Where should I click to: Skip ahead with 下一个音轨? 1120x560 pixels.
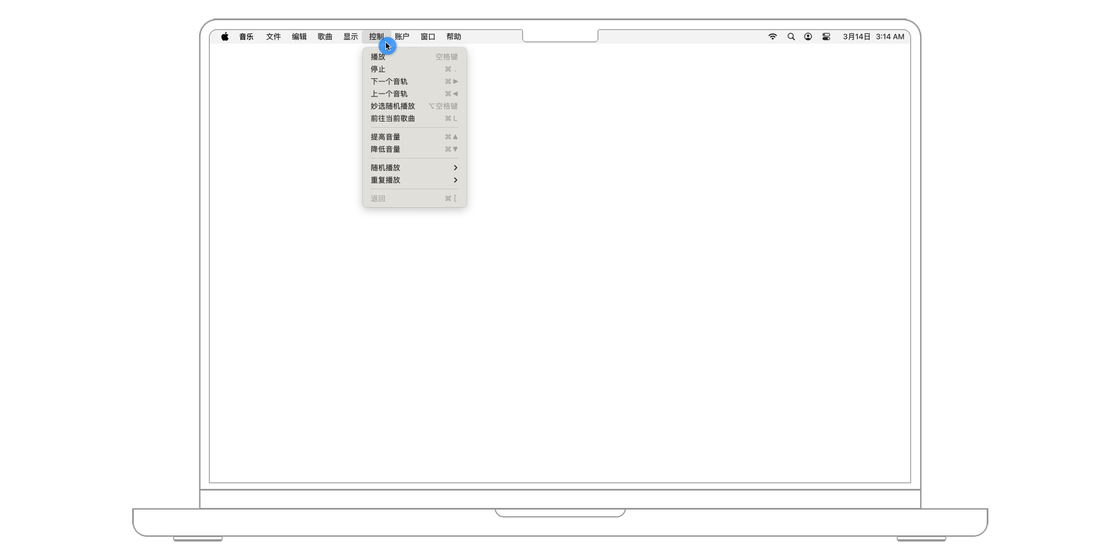point(414,81)
